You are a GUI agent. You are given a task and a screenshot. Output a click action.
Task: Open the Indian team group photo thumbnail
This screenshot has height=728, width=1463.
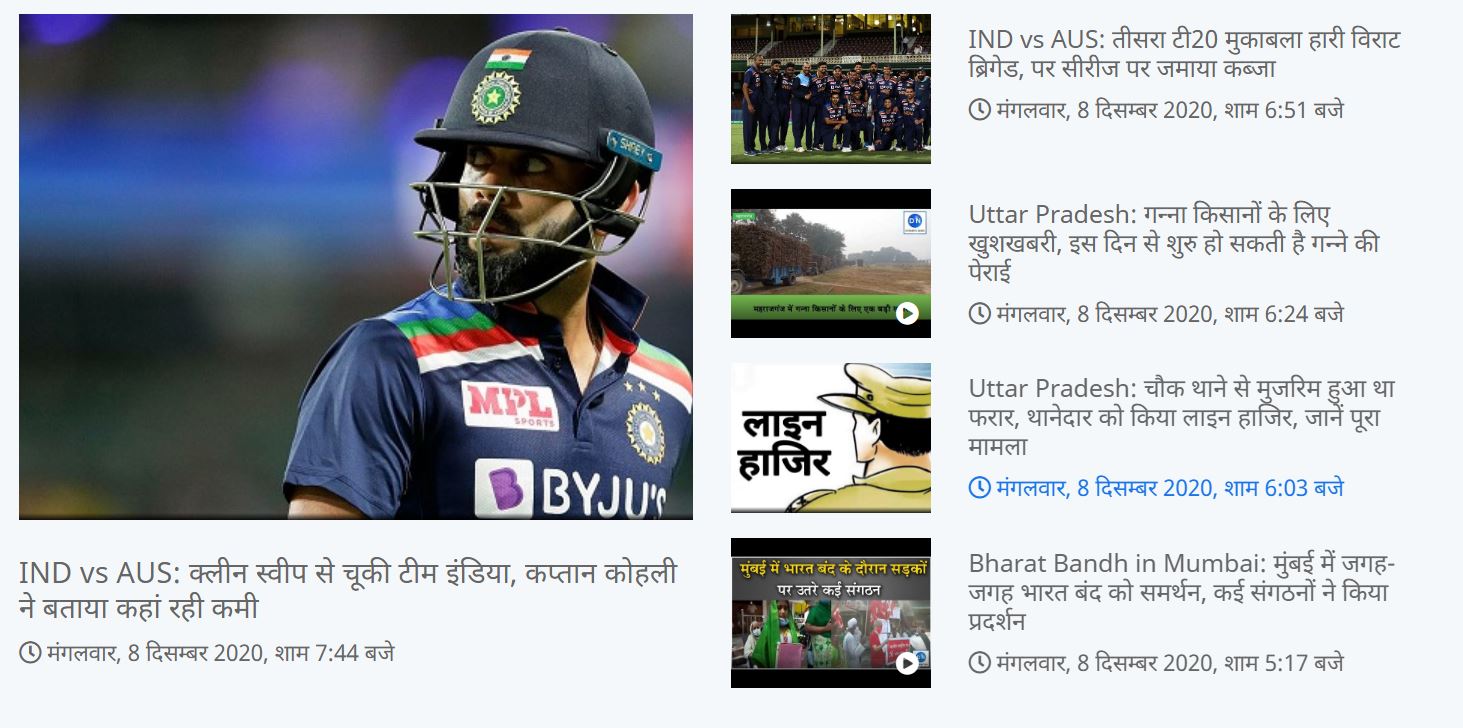click(831, 89)
